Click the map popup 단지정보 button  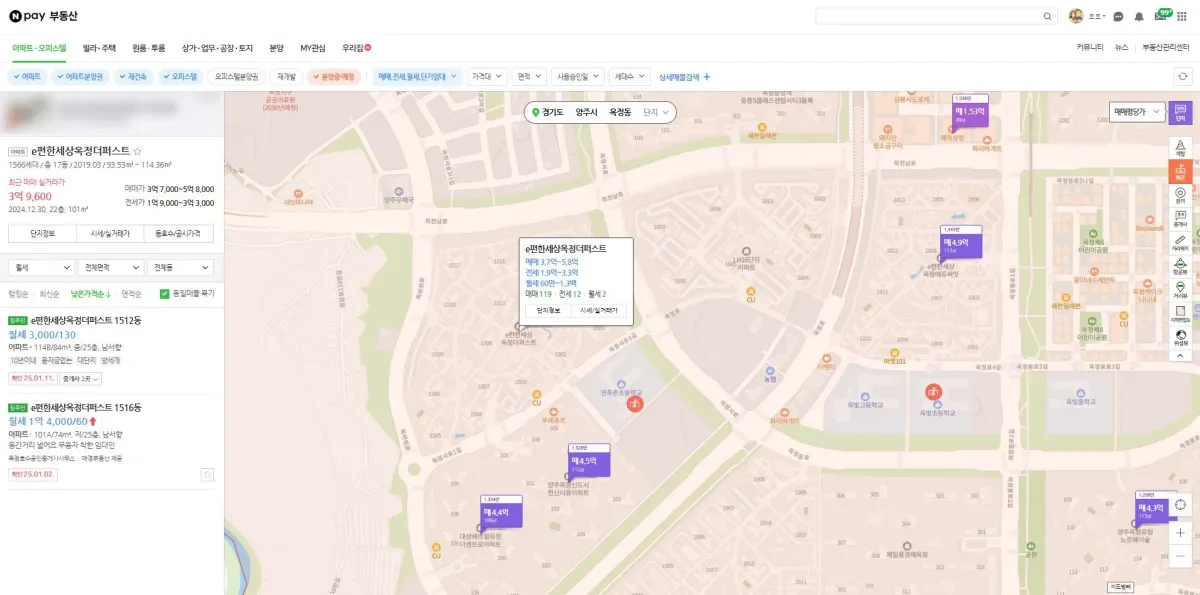[x=548, y=310]
